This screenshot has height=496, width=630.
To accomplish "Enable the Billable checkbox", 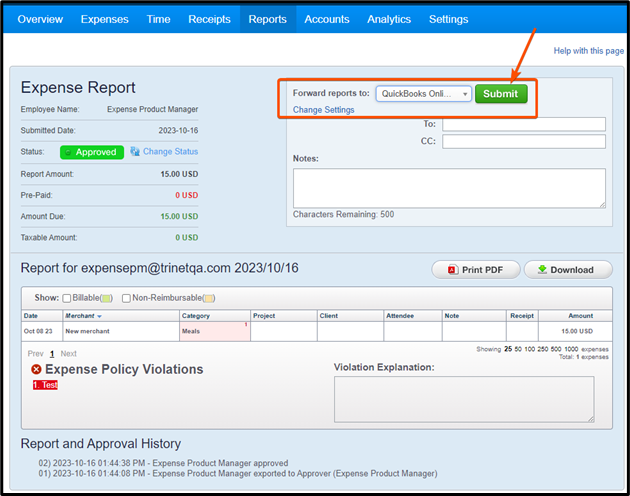I will coord(67,298).
